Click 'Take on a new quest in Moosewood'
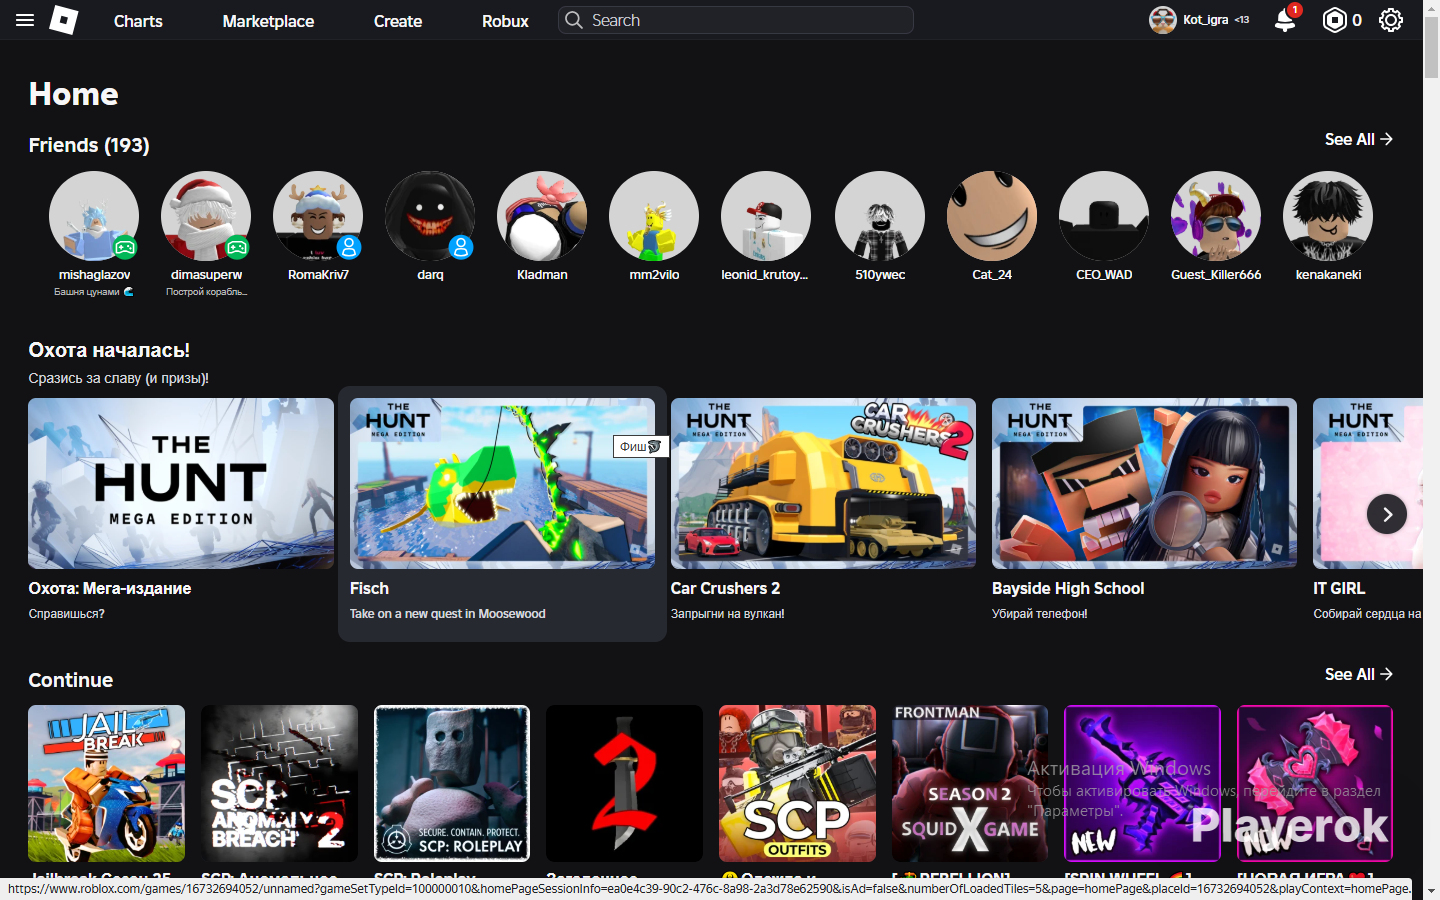This screenshot has width=1440, height=900. [448, 614]
